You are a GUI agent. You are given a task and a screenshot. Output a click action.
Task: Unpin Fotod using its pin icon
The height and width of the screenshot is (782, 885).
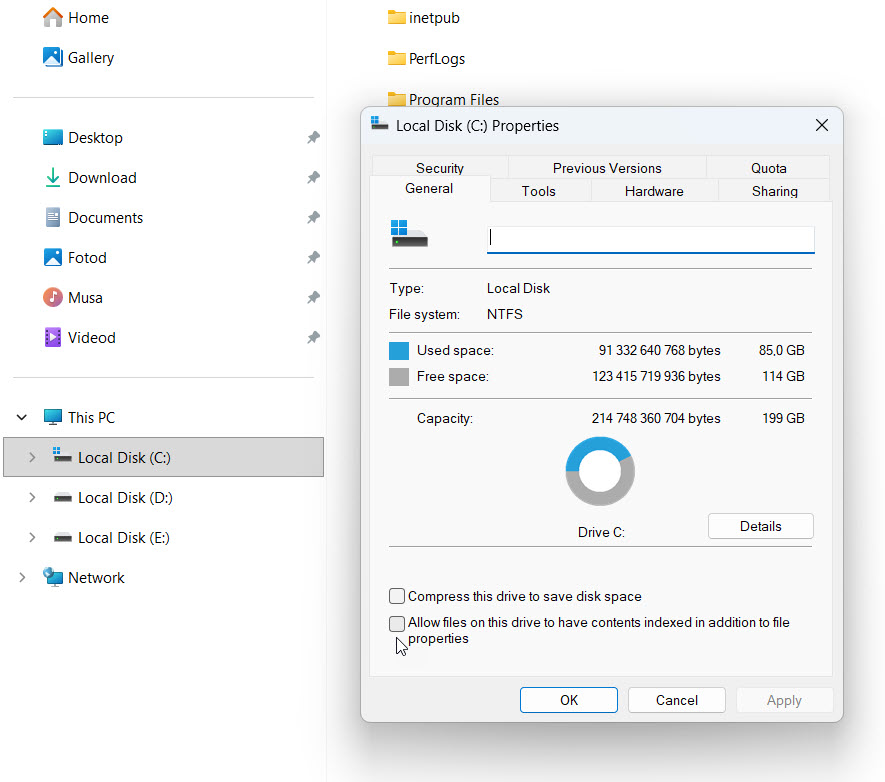tap(313, 258)
